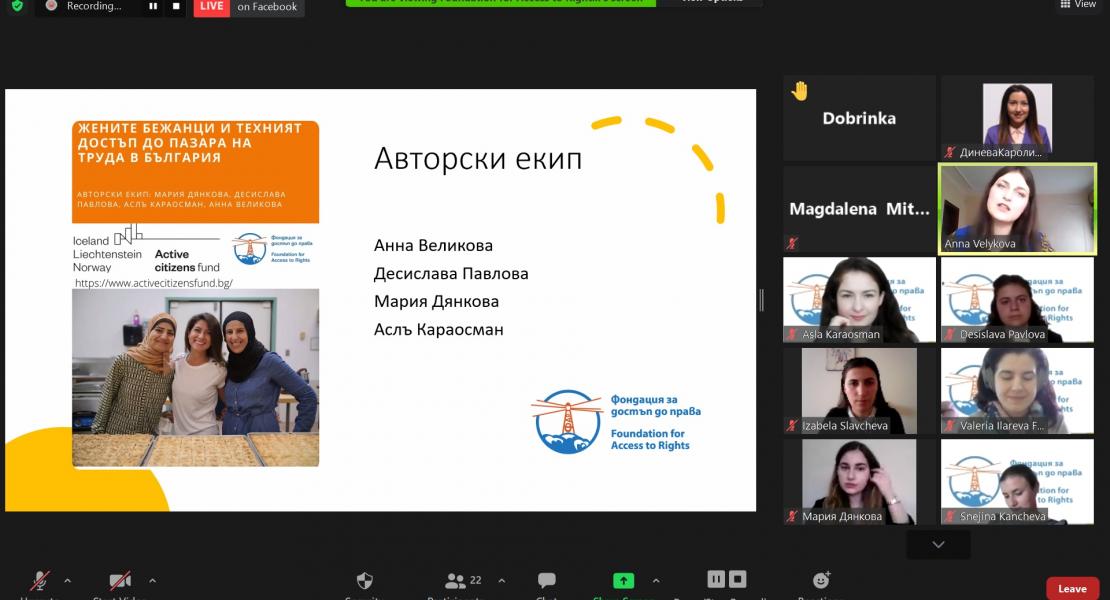The height and width of the screenshot is (600, 1110).
Task: Select Asla Karaosman video tile
Action: [859, 300]
